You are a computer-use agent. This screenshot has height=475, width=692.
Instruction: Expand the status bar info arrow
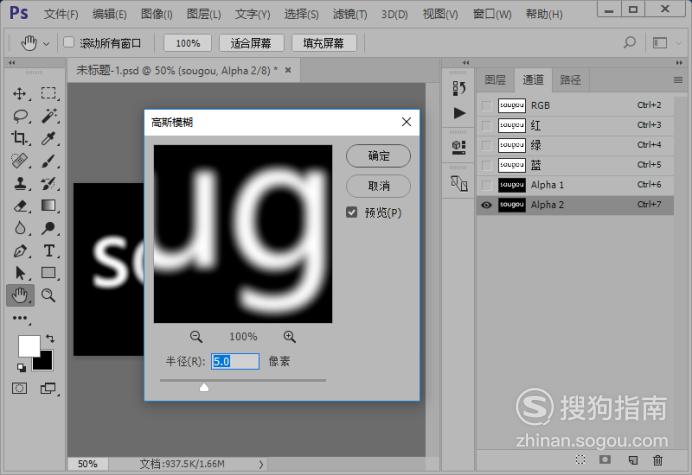pyautogui.click(x=261, y=464)
